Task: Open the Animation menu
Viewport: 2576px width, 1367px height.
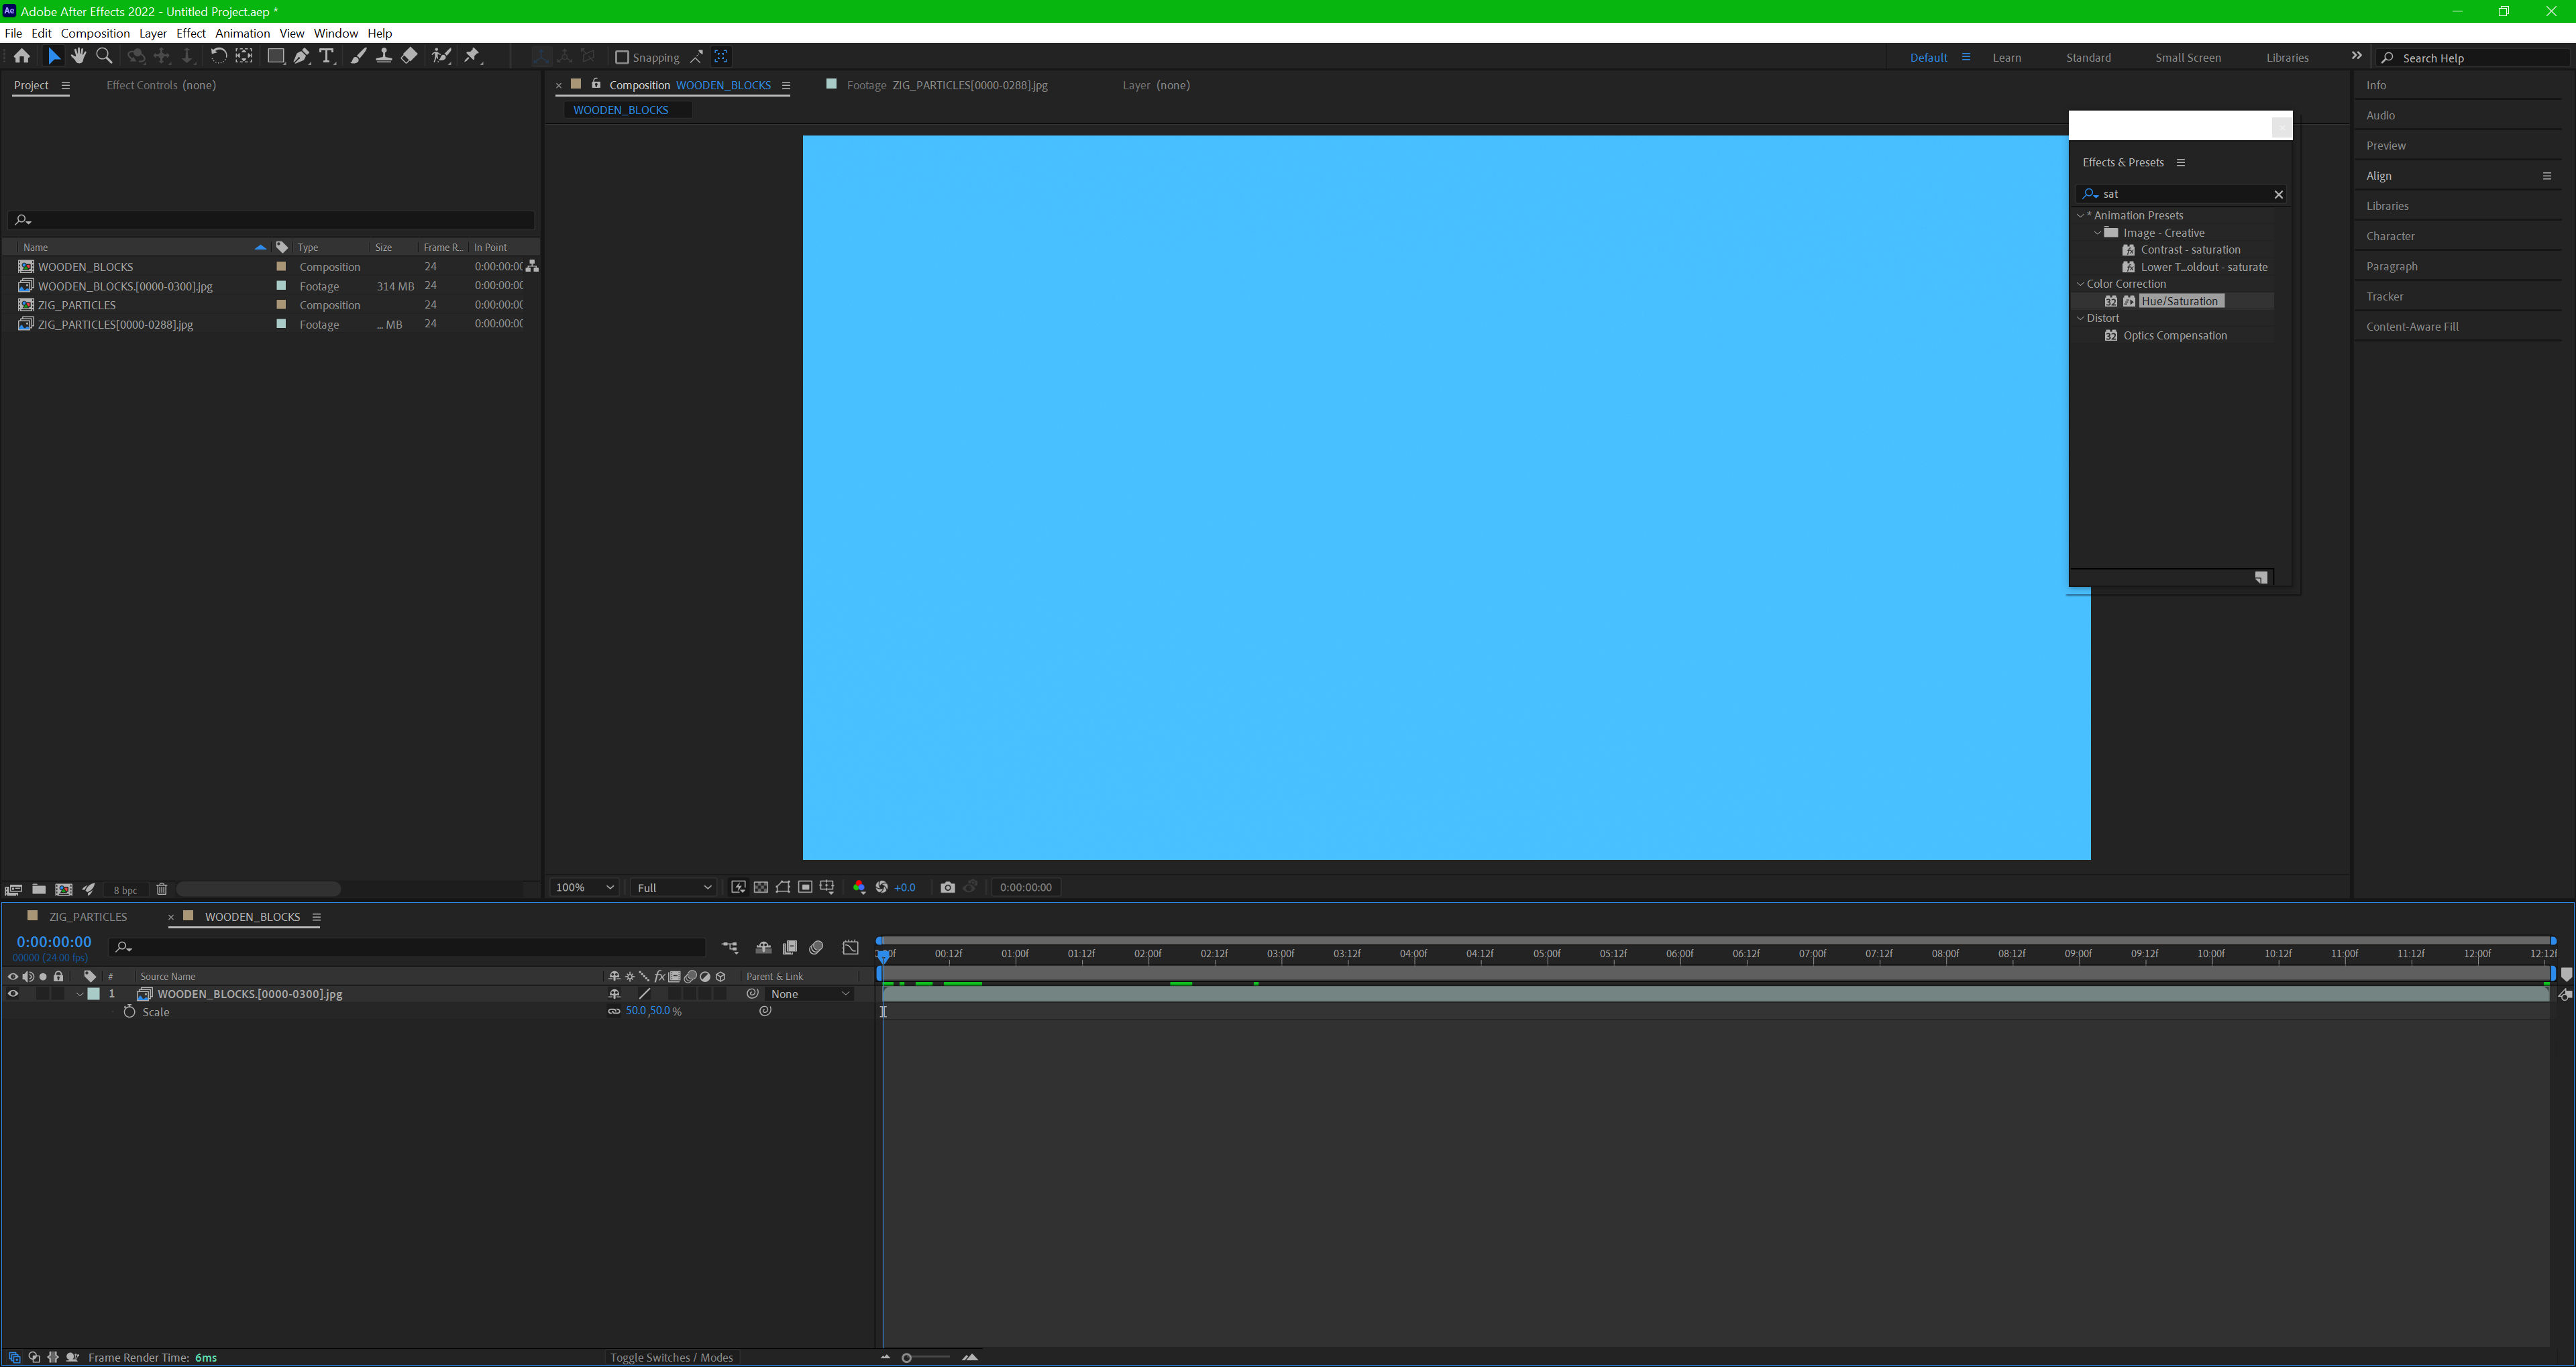Action: (x=242, y=33)
